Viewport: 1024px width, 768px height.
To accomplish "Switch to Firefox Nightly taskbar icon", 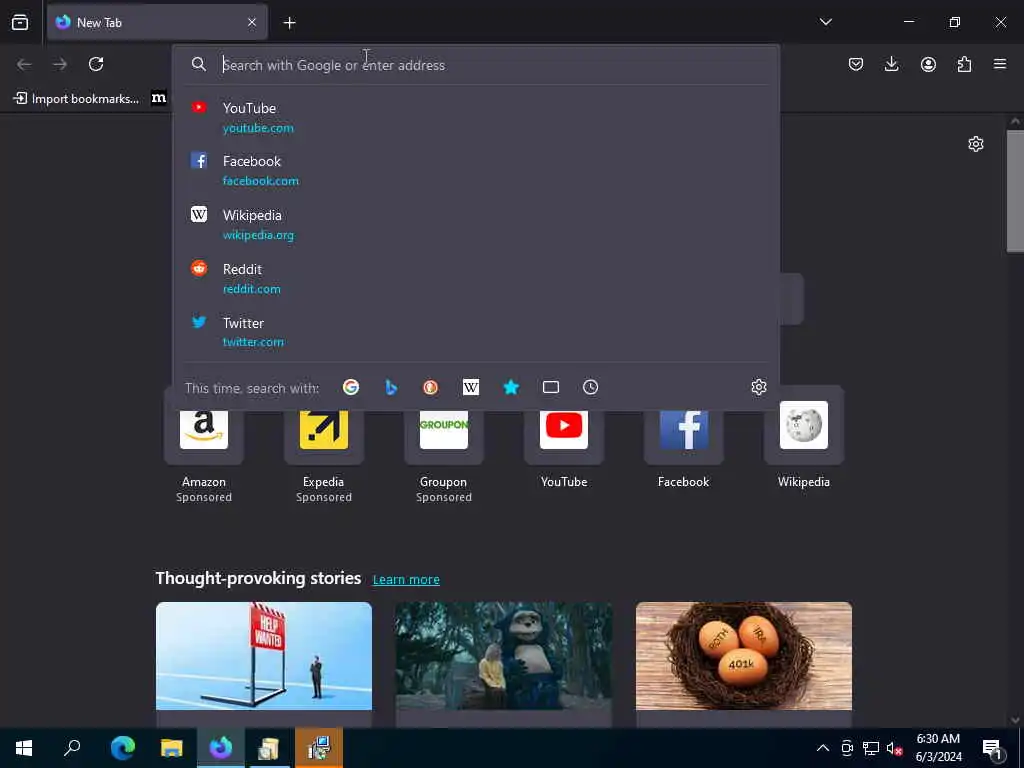I will pos(221,748).
